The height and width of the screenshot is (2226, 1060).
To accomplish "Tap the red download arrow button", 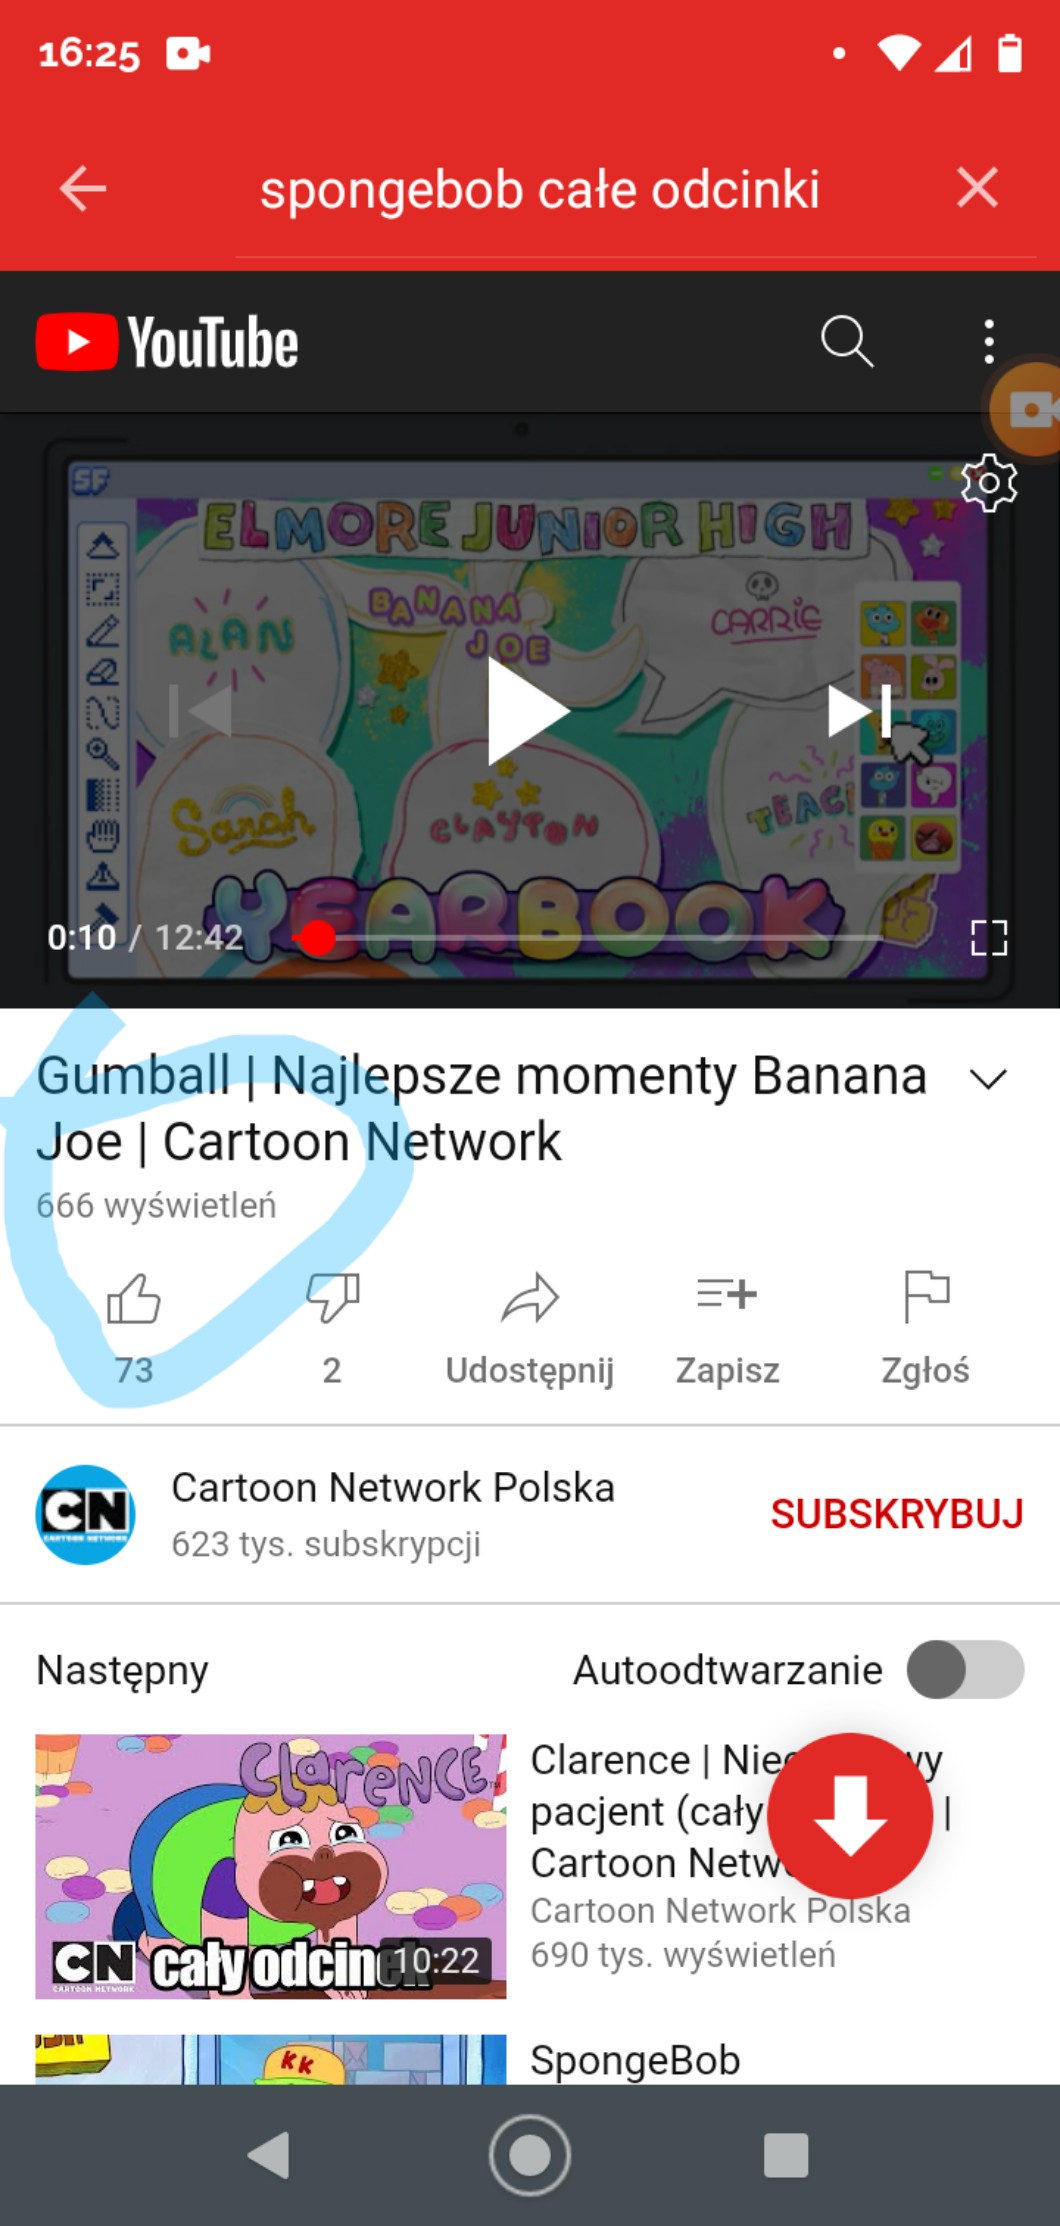I will click(x=850, y=1816).
